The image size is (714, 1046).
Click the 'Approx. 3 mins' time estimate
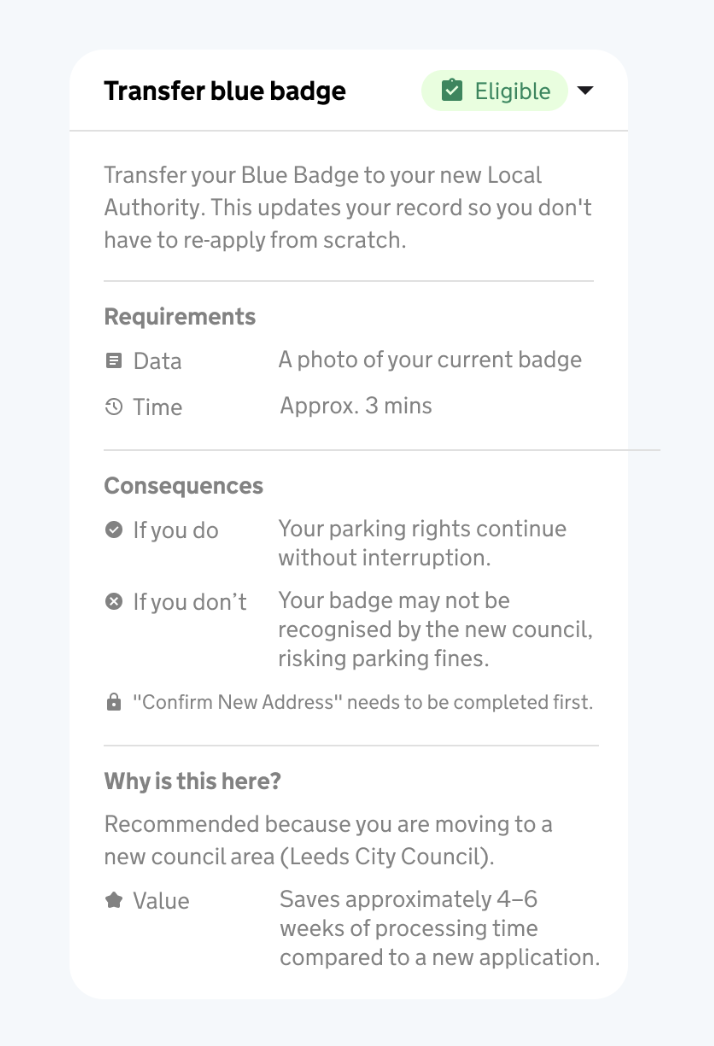point(355,407)
